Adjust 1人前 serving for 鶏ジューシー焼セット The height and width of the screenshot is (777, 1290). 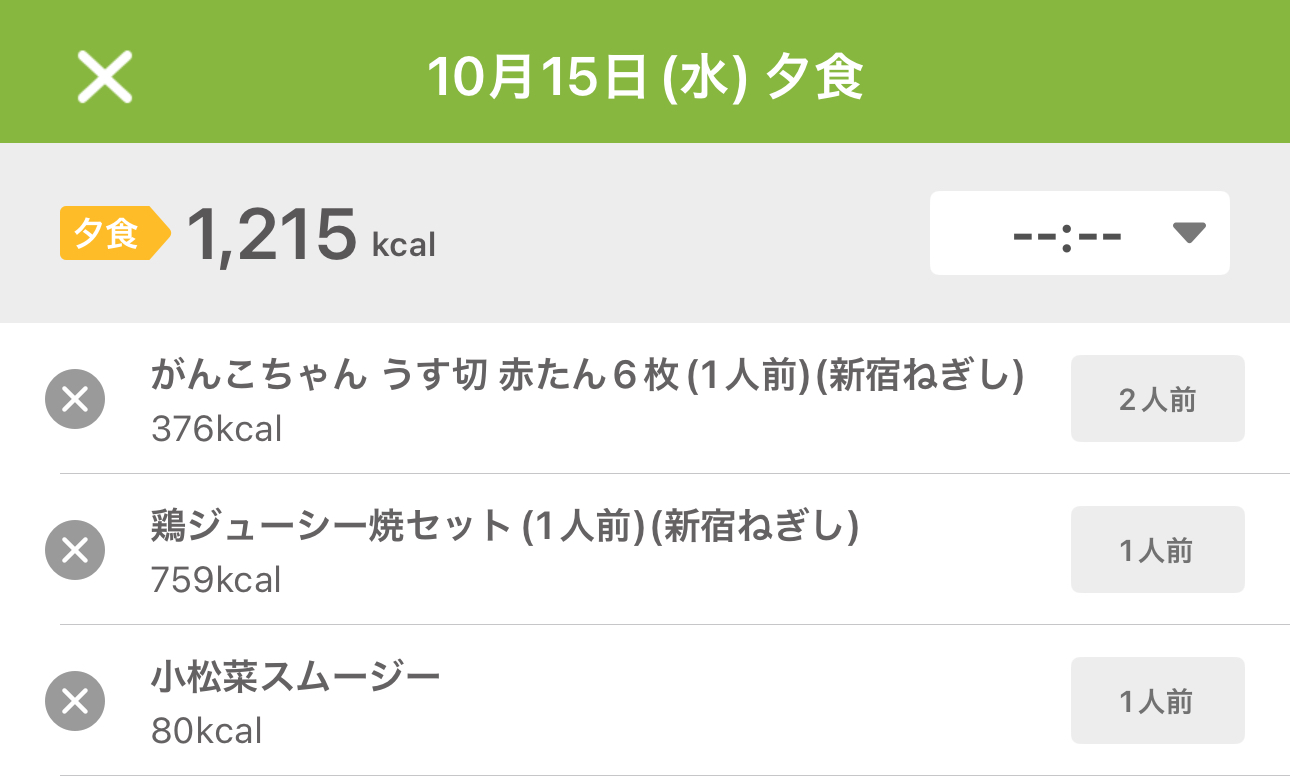coord(1157,550)
